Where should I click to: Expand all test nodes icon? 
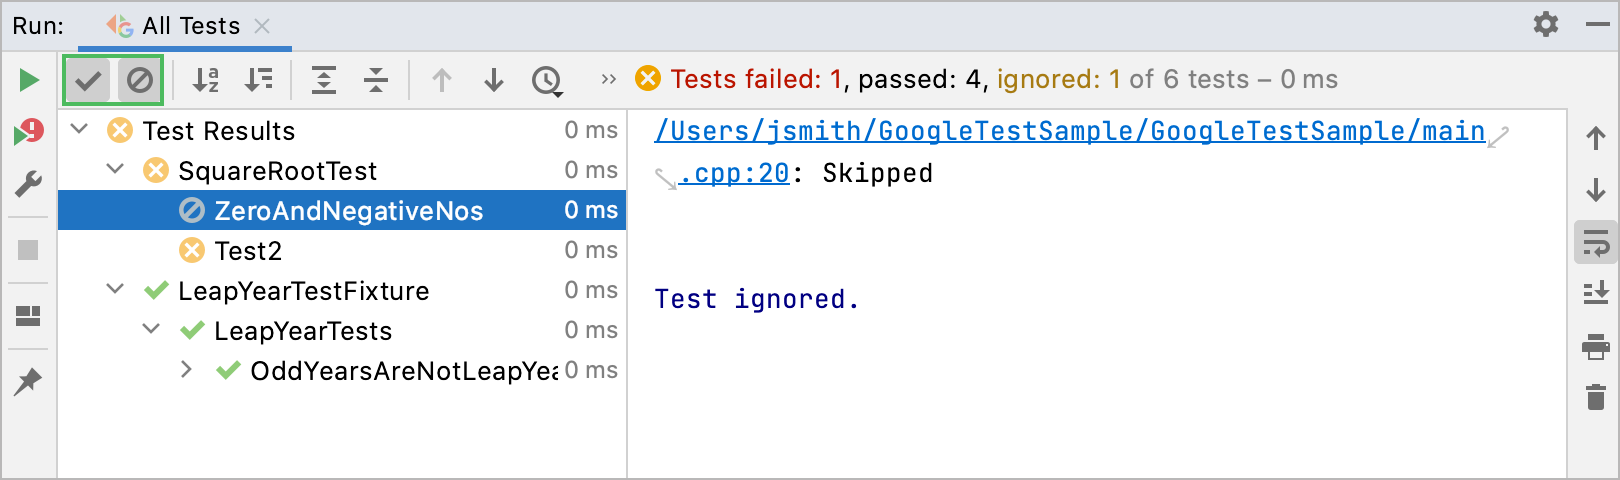pos(324,80)
